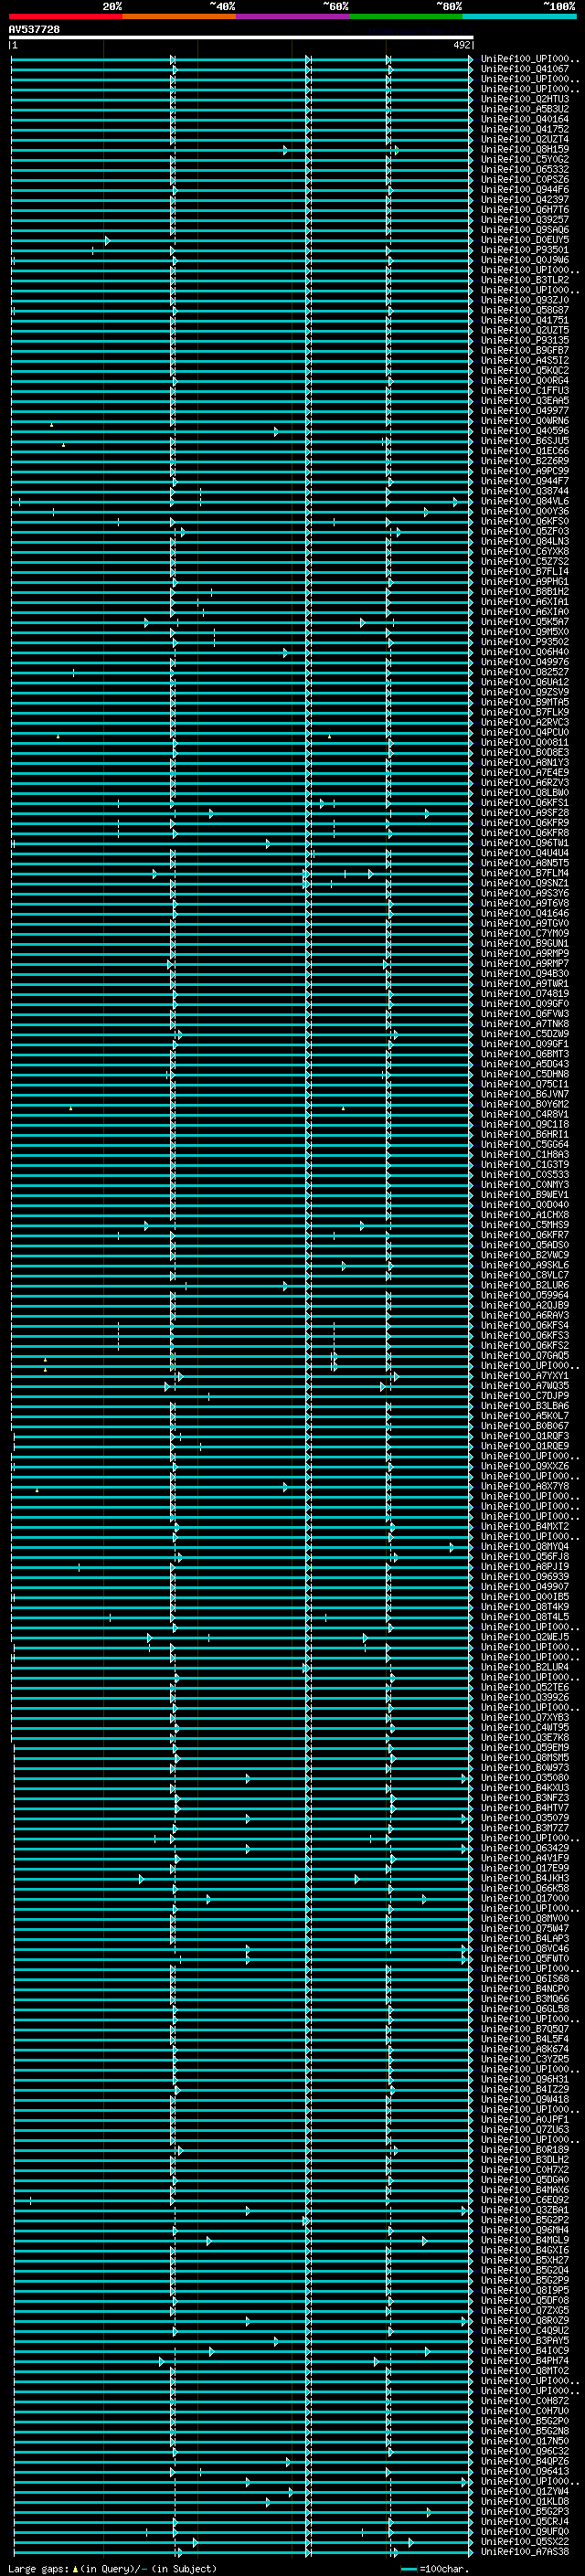
Task: Select hit label UniRef100_Q96TW1
Action: click(x=525, y=843)
